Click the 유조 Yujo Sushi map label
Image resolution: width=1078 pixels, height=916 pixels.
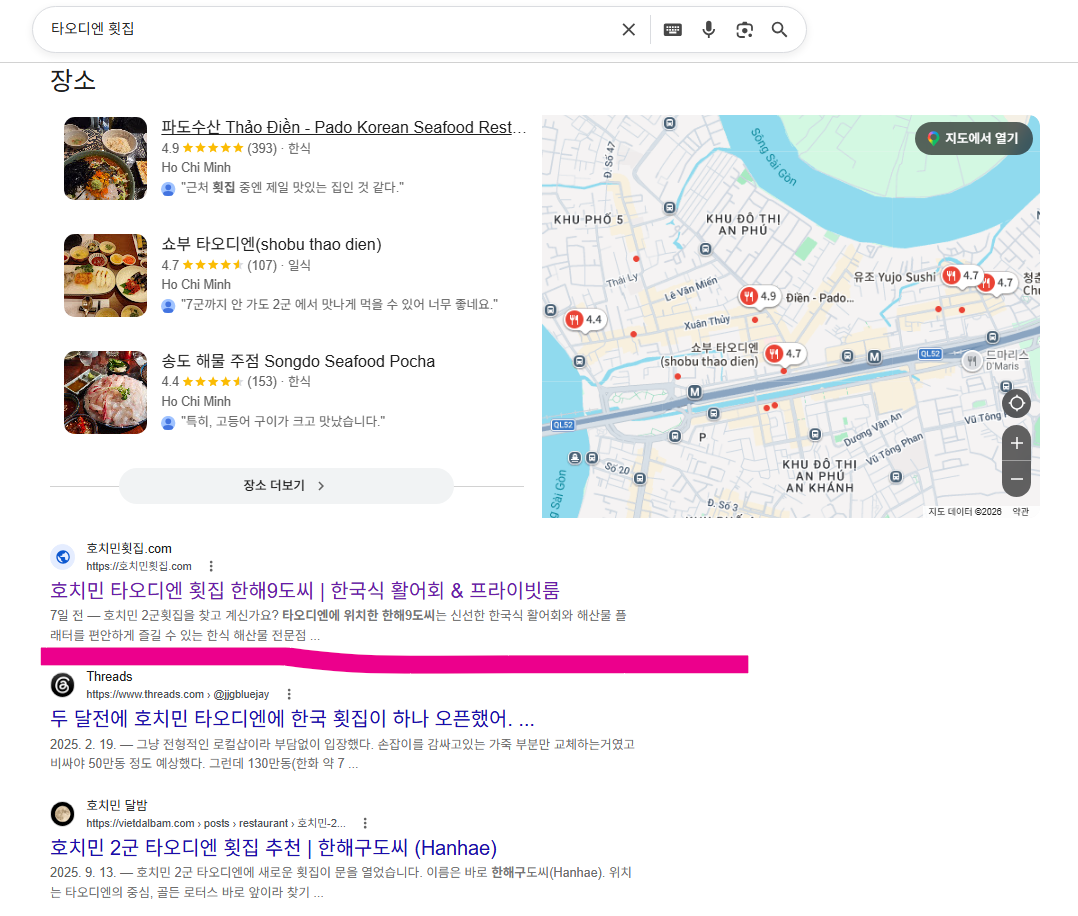894,277
